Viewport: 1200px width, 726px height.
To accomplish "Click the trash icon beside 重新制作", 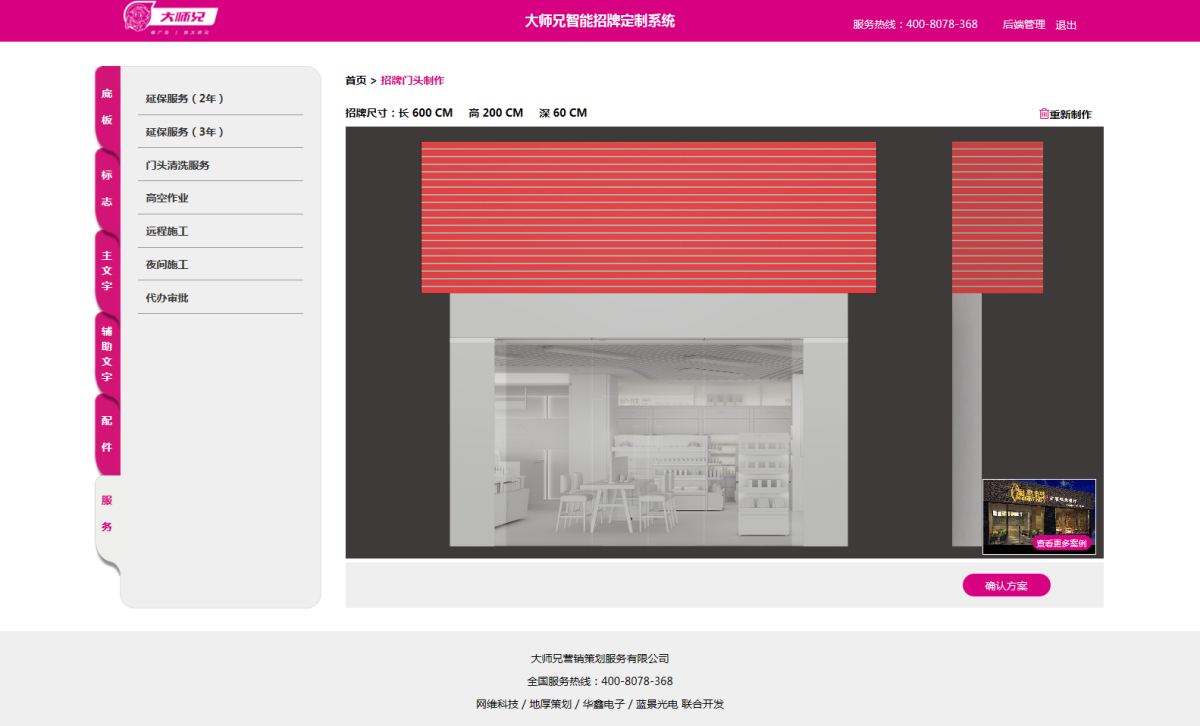I will [x=1044, y=114].
